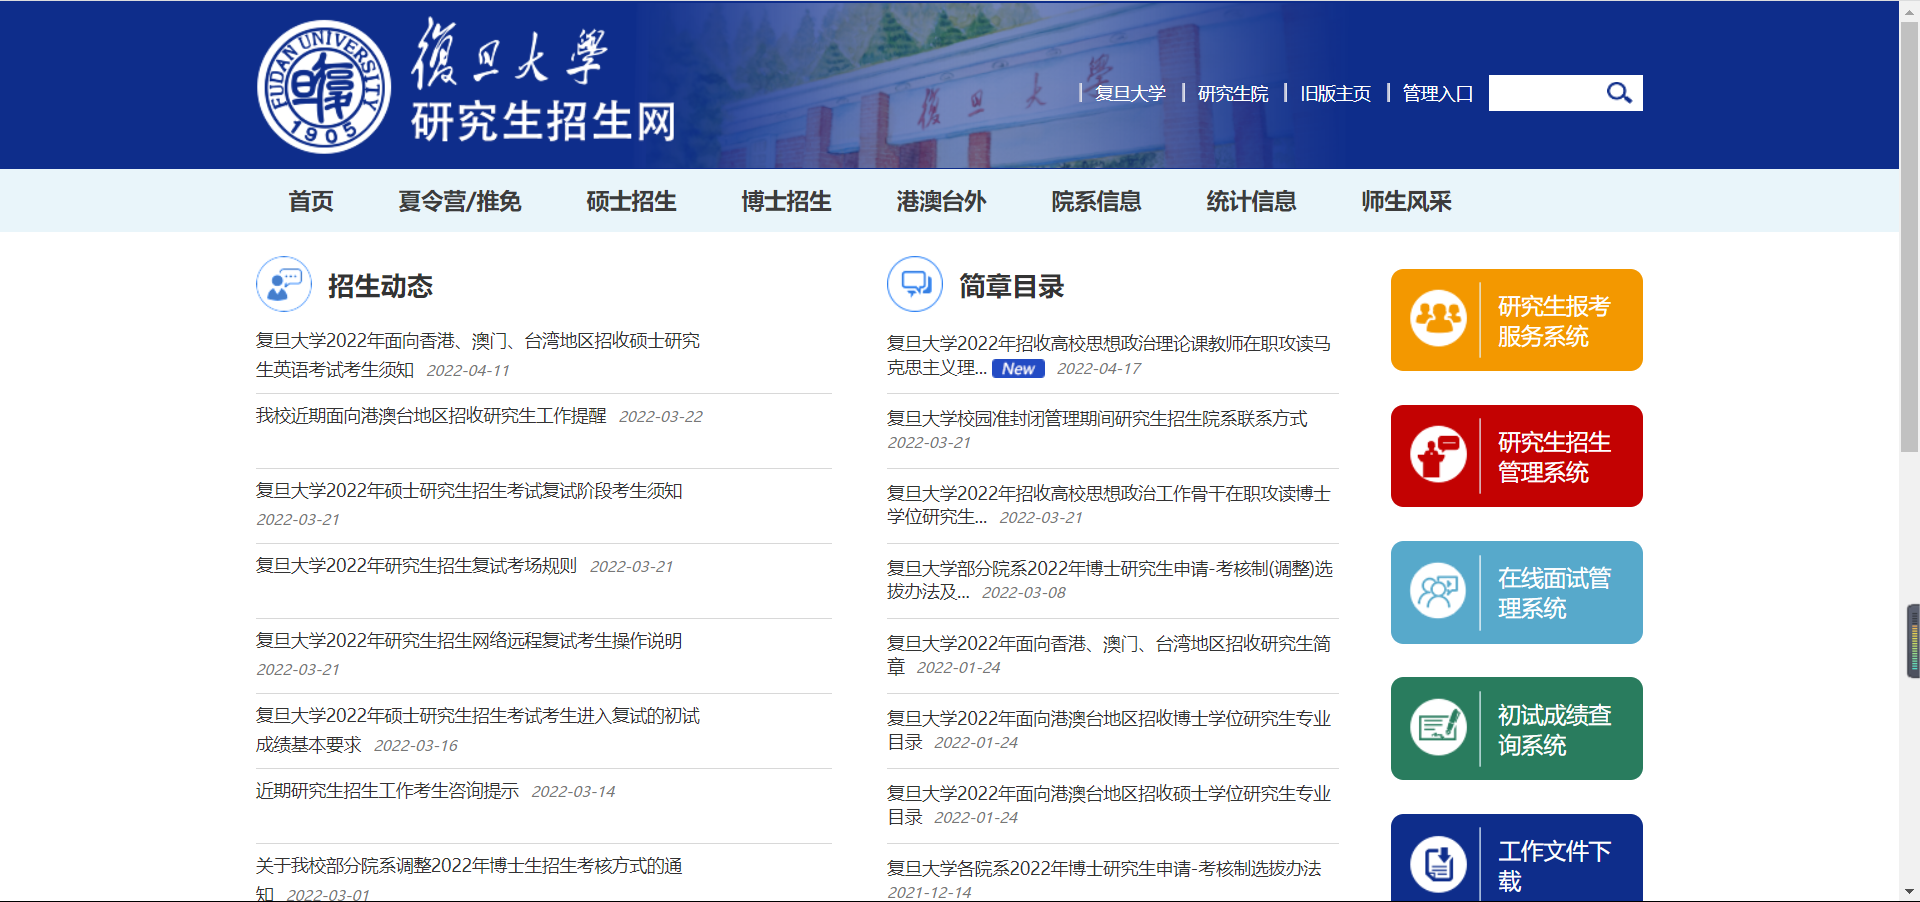Image resolution: width=1920 pixels, height=902 pixels.
Task: Click the 管理入口 link
Action: point(1437,93)
